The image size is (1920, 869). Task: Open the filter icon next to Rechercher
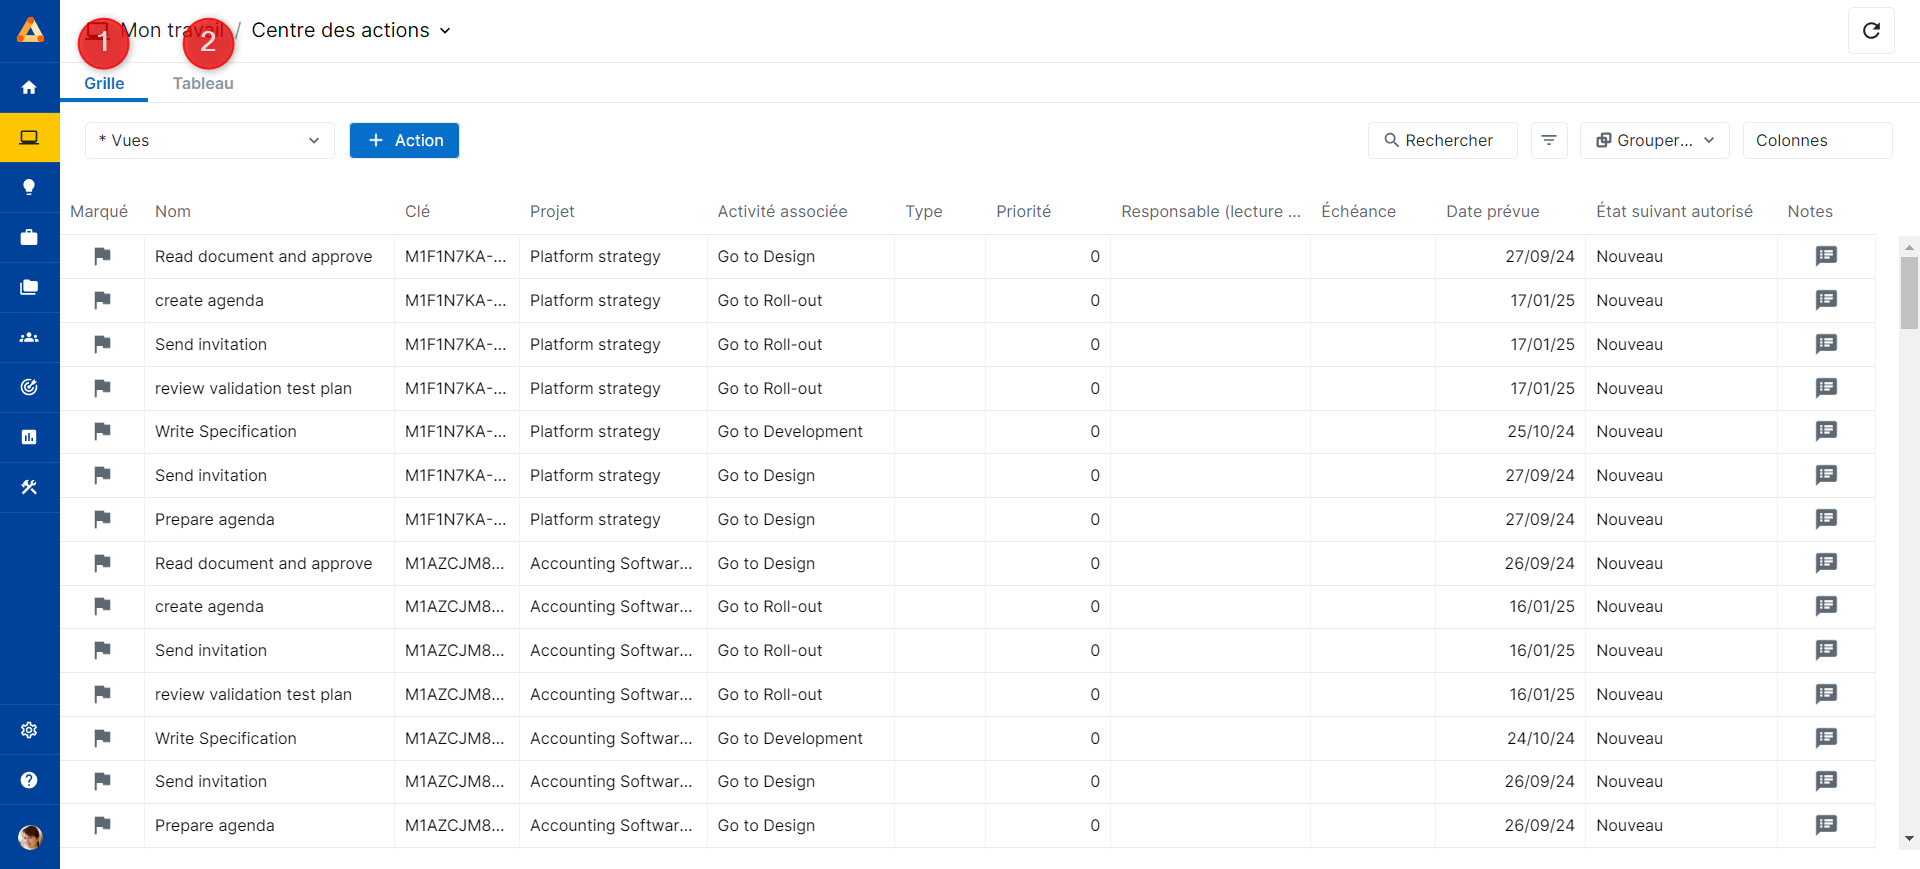coord(1549,141)
